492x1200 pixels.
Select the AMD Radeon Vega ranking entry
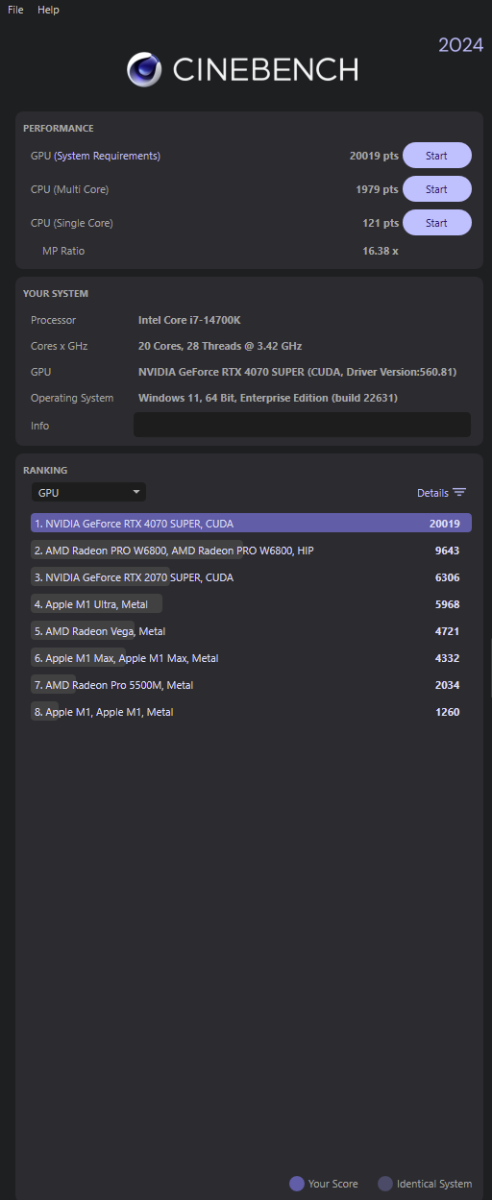point(251,631)
